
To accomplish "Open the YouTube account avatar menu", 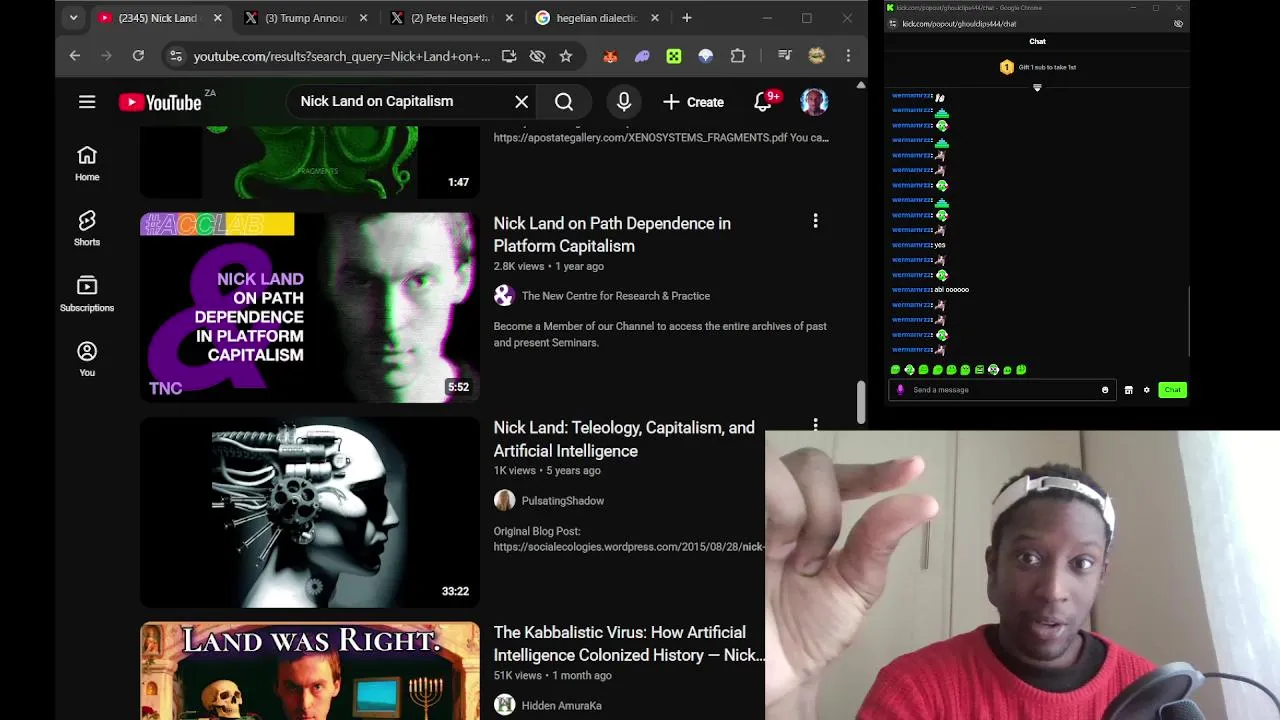I will coord(814,102).
